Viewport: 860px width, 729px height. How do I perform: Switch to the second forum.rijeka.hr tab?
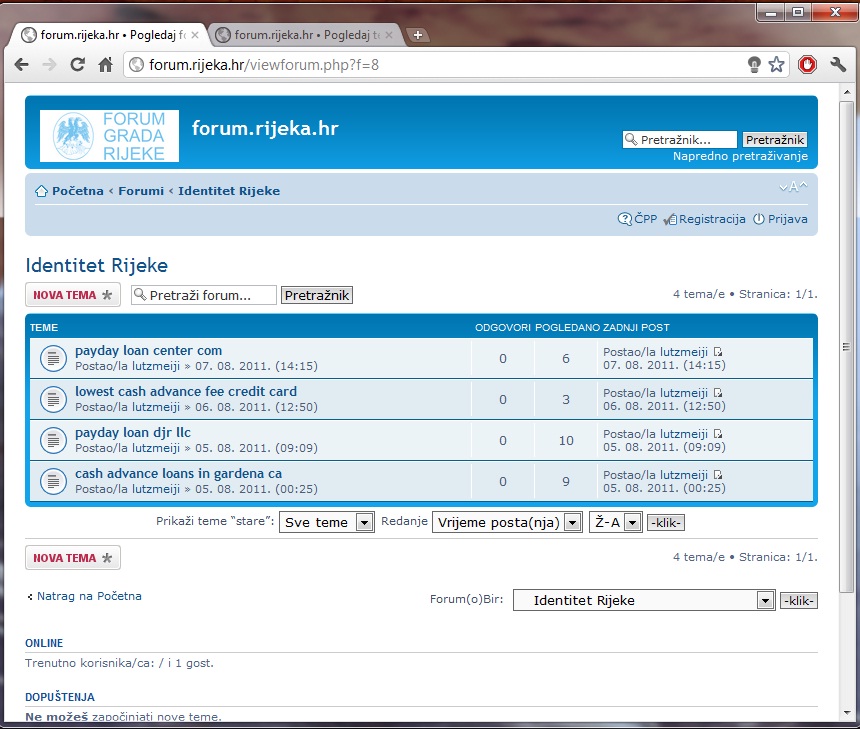[x=303, y=35]
